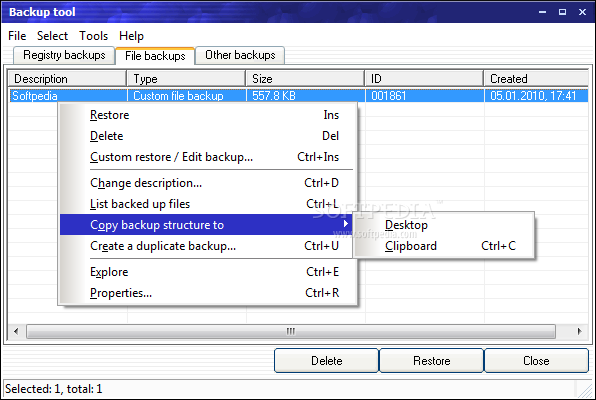This screenshot has height=400, width=596.
Task: Sort by the Size column header
Action: point(305,79)
